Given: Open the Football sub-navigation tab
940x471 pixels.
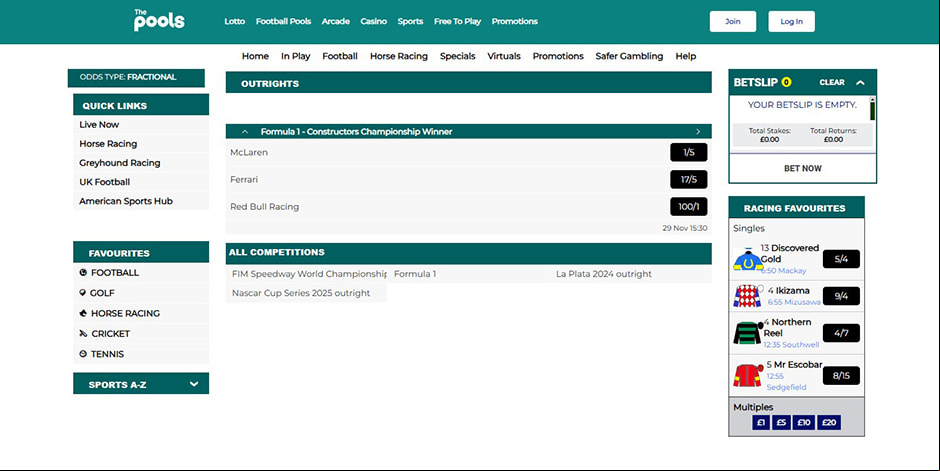Looking at the screenshot, I should pos(340,56).
